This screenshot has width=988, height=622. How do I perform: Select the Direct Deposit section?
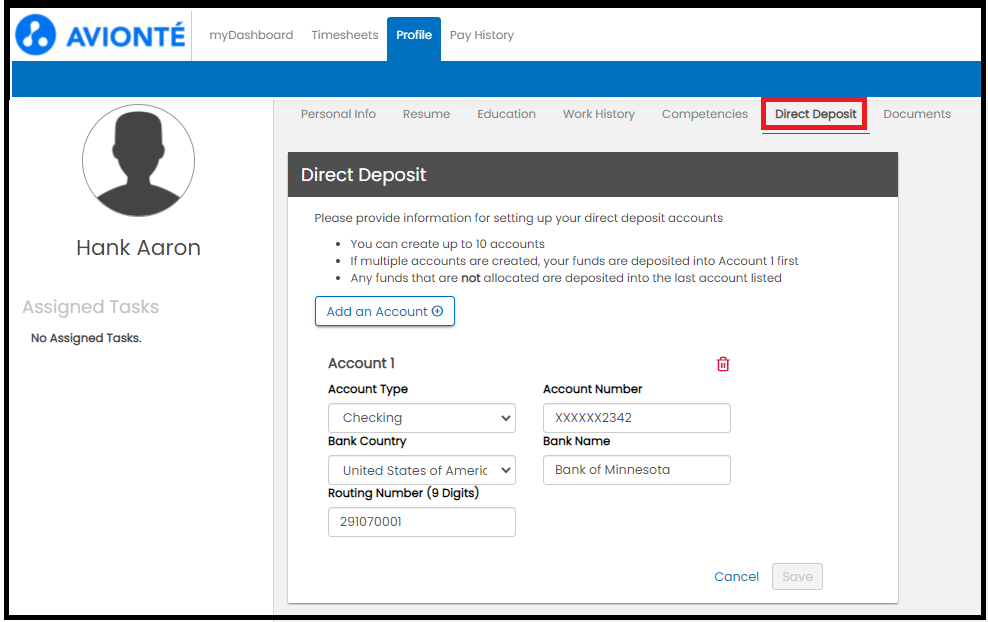(815, 114)
